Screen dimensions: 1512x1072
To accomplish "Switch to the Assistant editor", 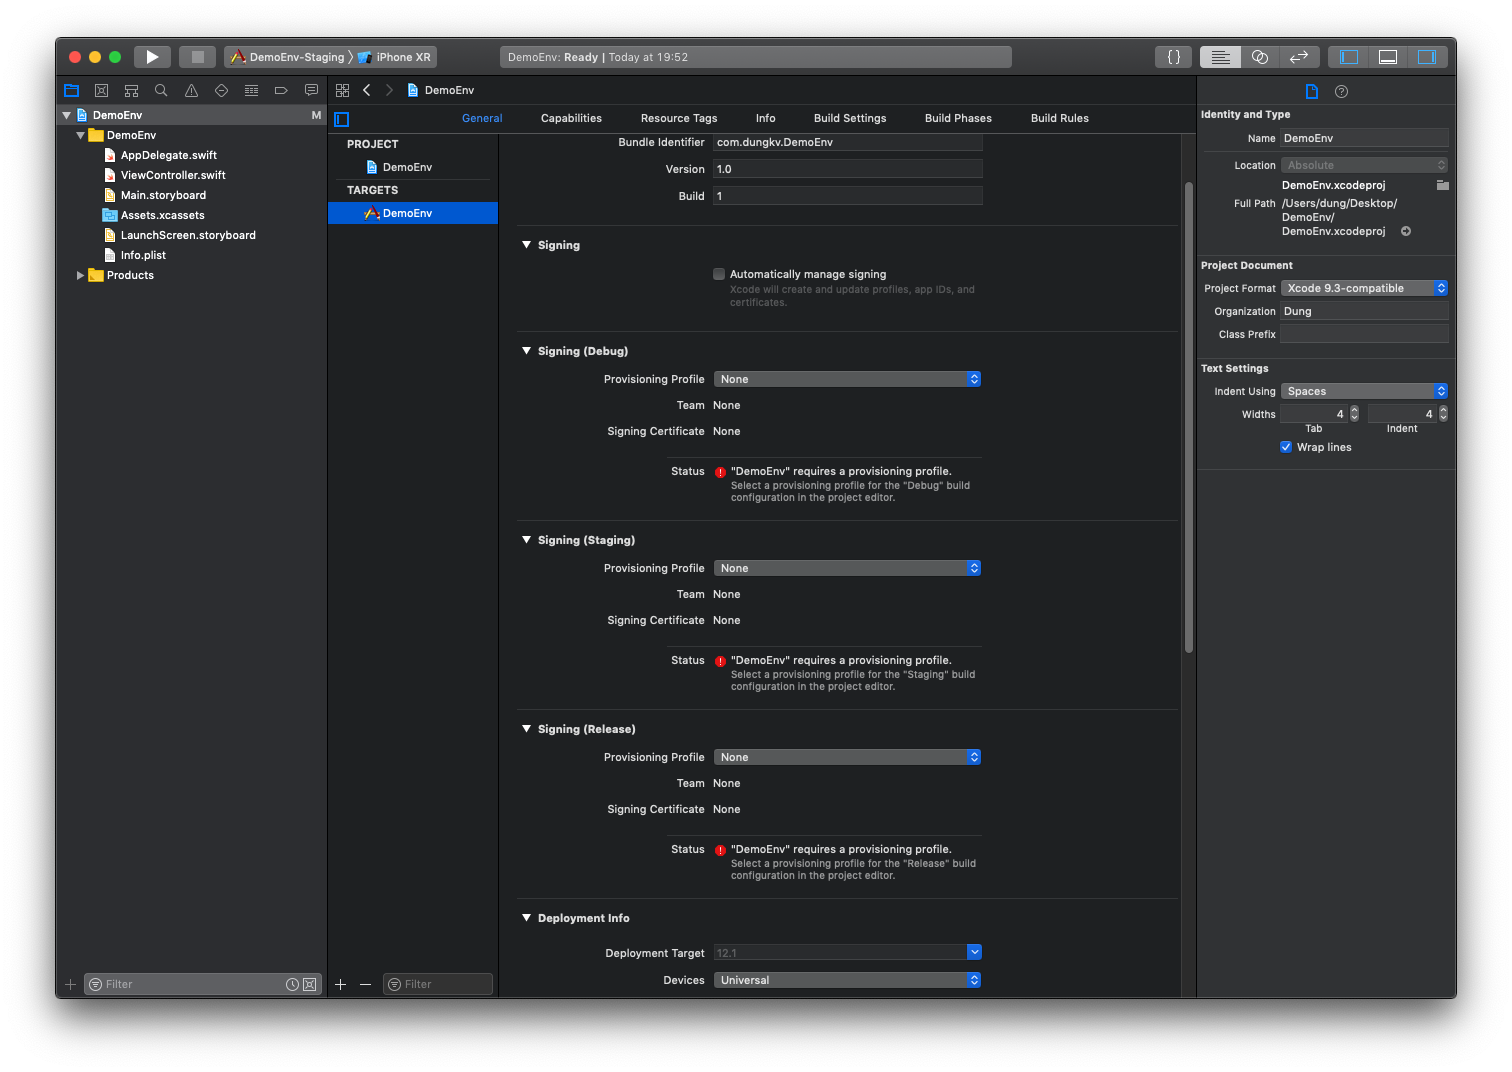I will pos(1260,57).
